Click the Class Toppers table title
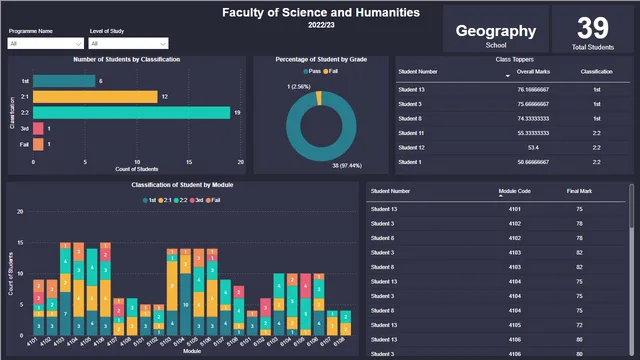Image resolution: width=640 pixels, height=360 pixels. [514, 59]
